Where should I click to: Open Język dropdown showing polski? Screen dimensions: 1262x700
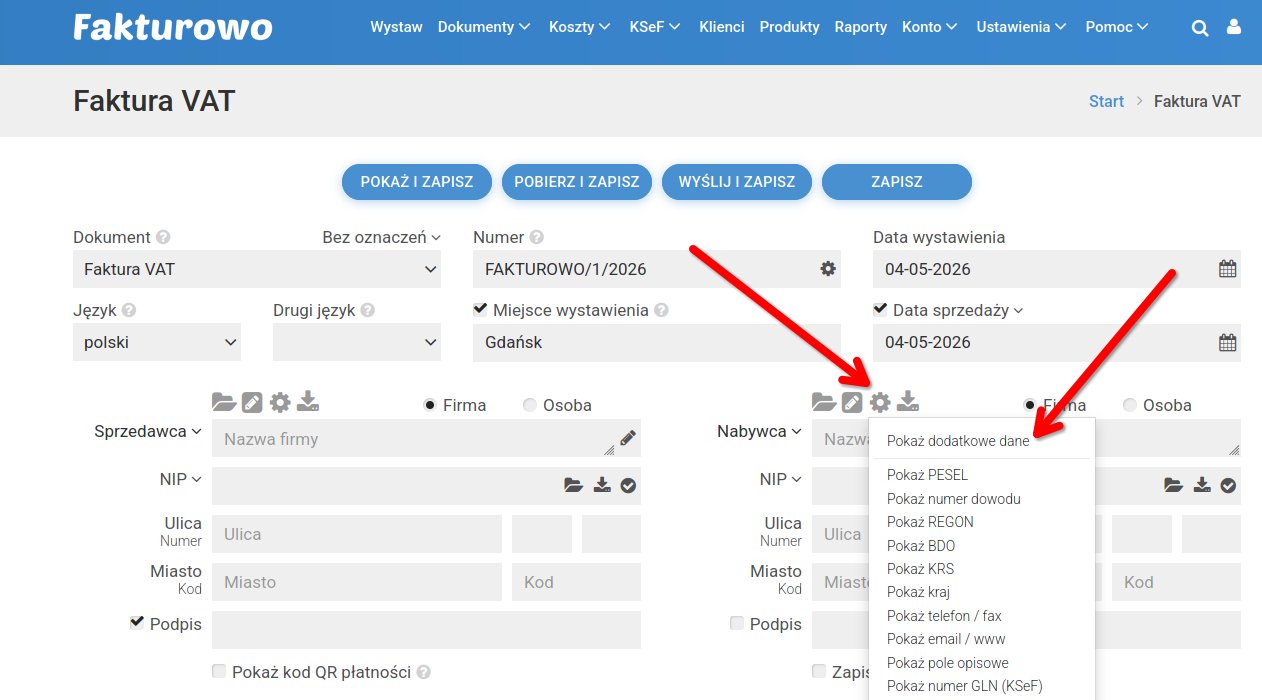click(x=157, y=342)
